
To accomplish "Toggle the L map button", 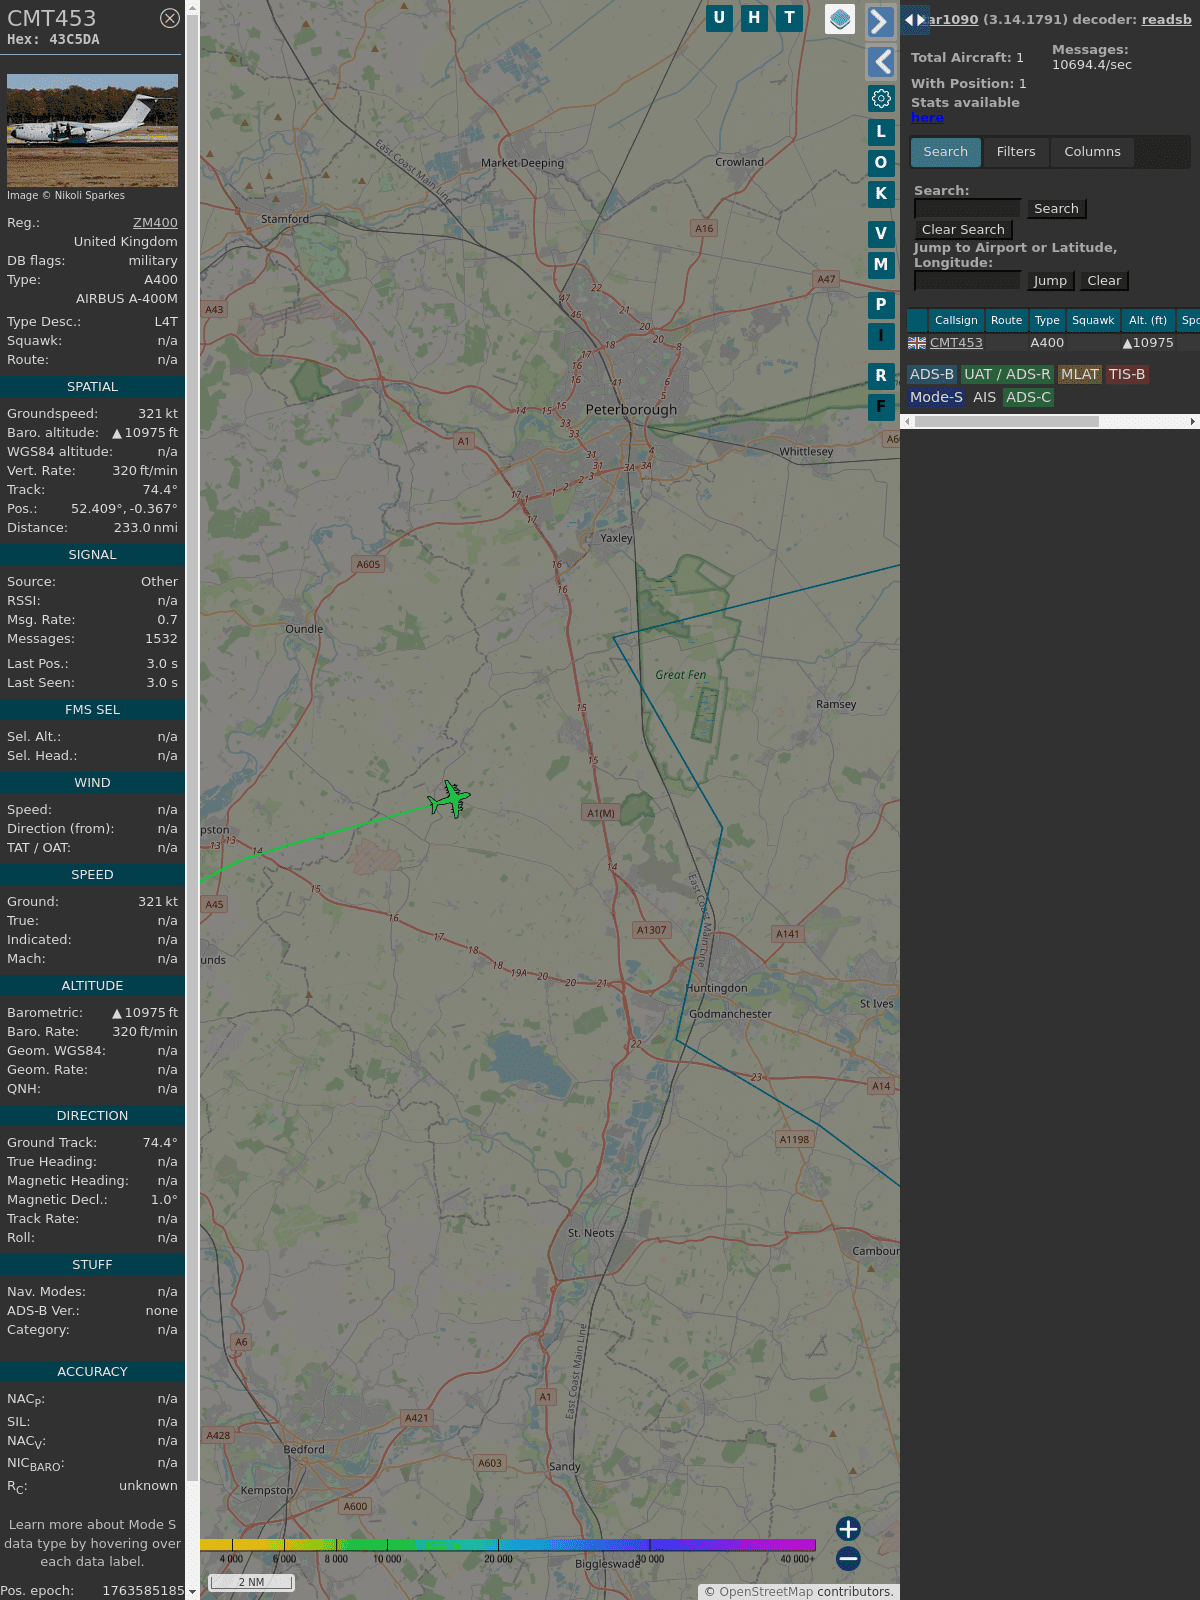I will coord(881,131).
